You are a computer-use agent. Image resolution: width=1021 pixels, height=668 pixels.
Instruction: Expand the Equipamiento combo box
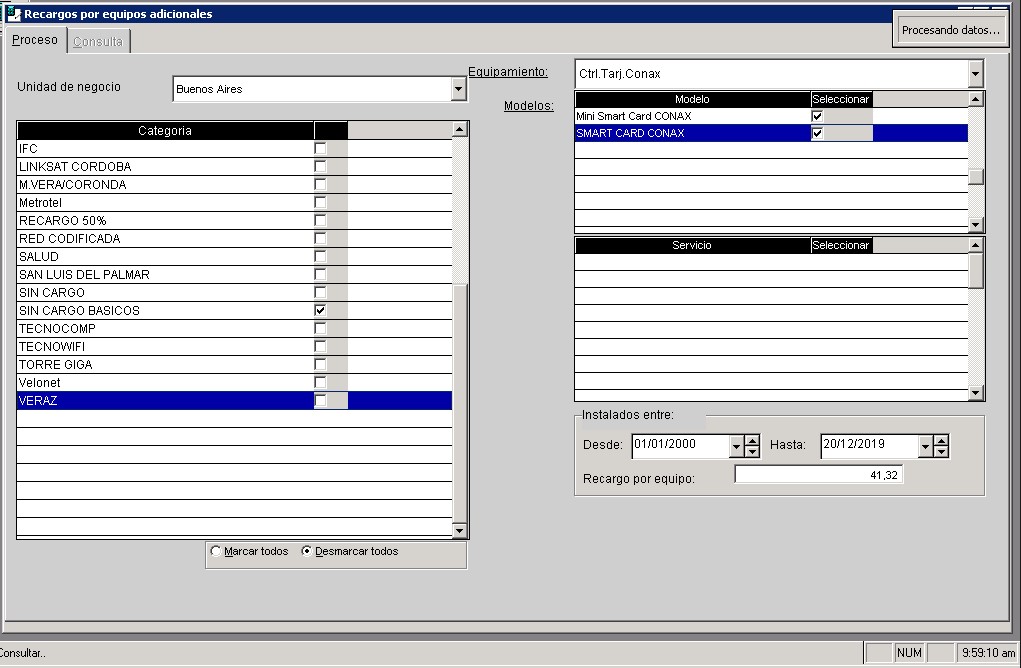pyautogui.click(x=976, y=74)
